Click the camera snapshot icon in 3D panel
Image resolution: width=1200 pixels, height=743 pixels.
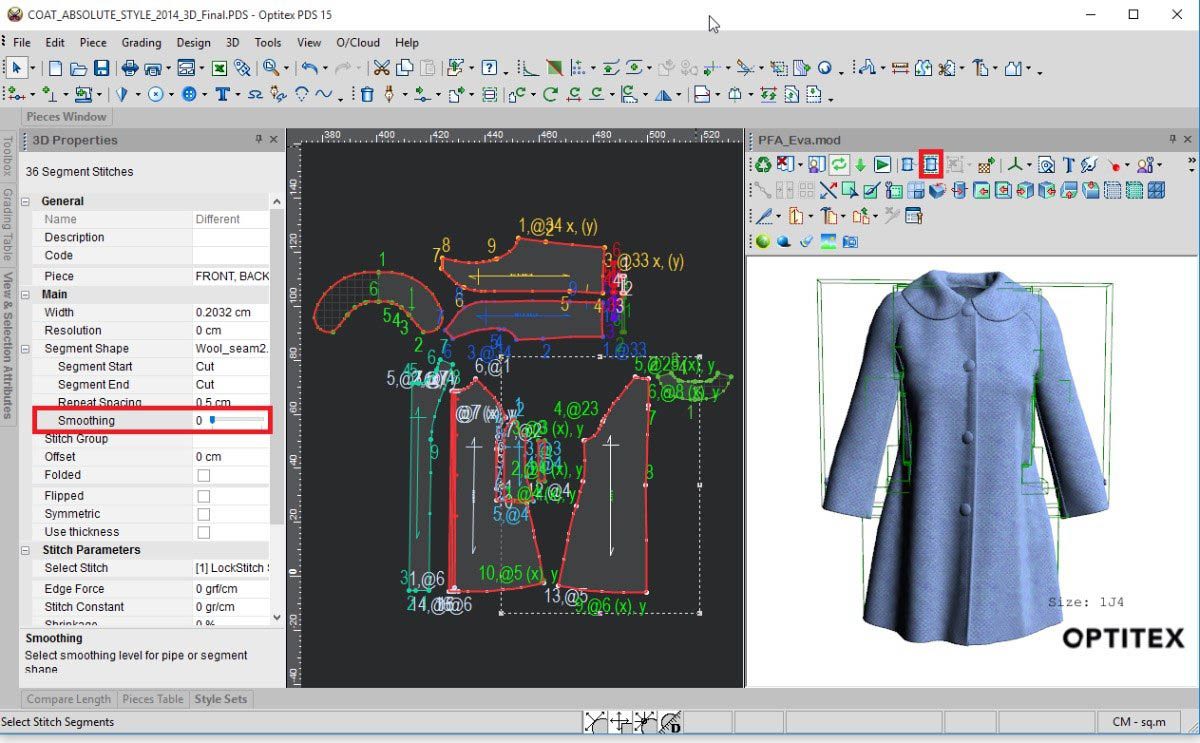coord(850,241)
